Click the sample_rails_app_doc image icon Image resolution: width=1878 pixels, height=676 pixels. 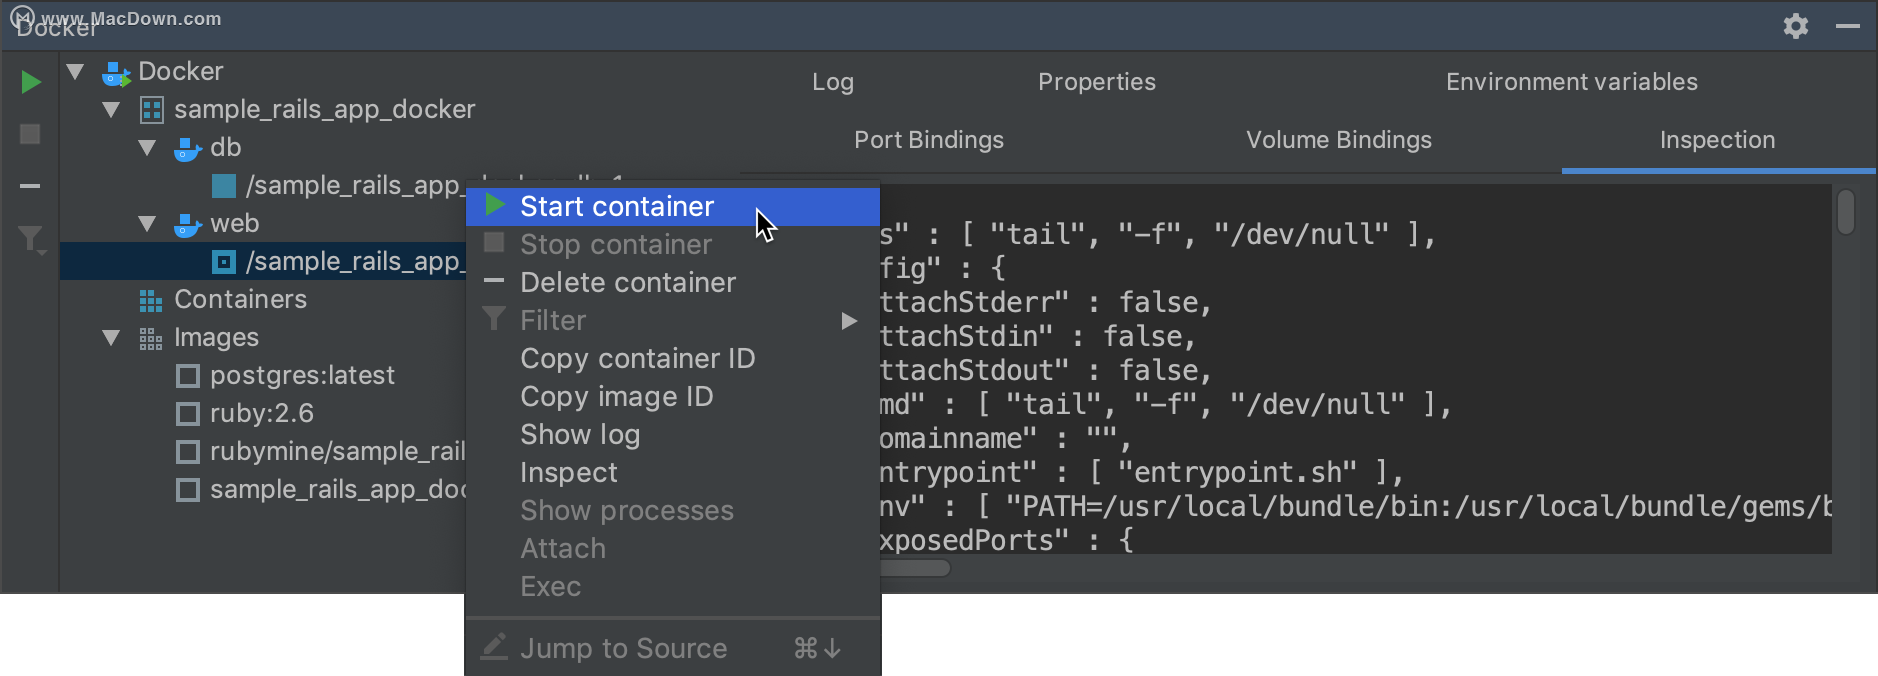[187, 490]
